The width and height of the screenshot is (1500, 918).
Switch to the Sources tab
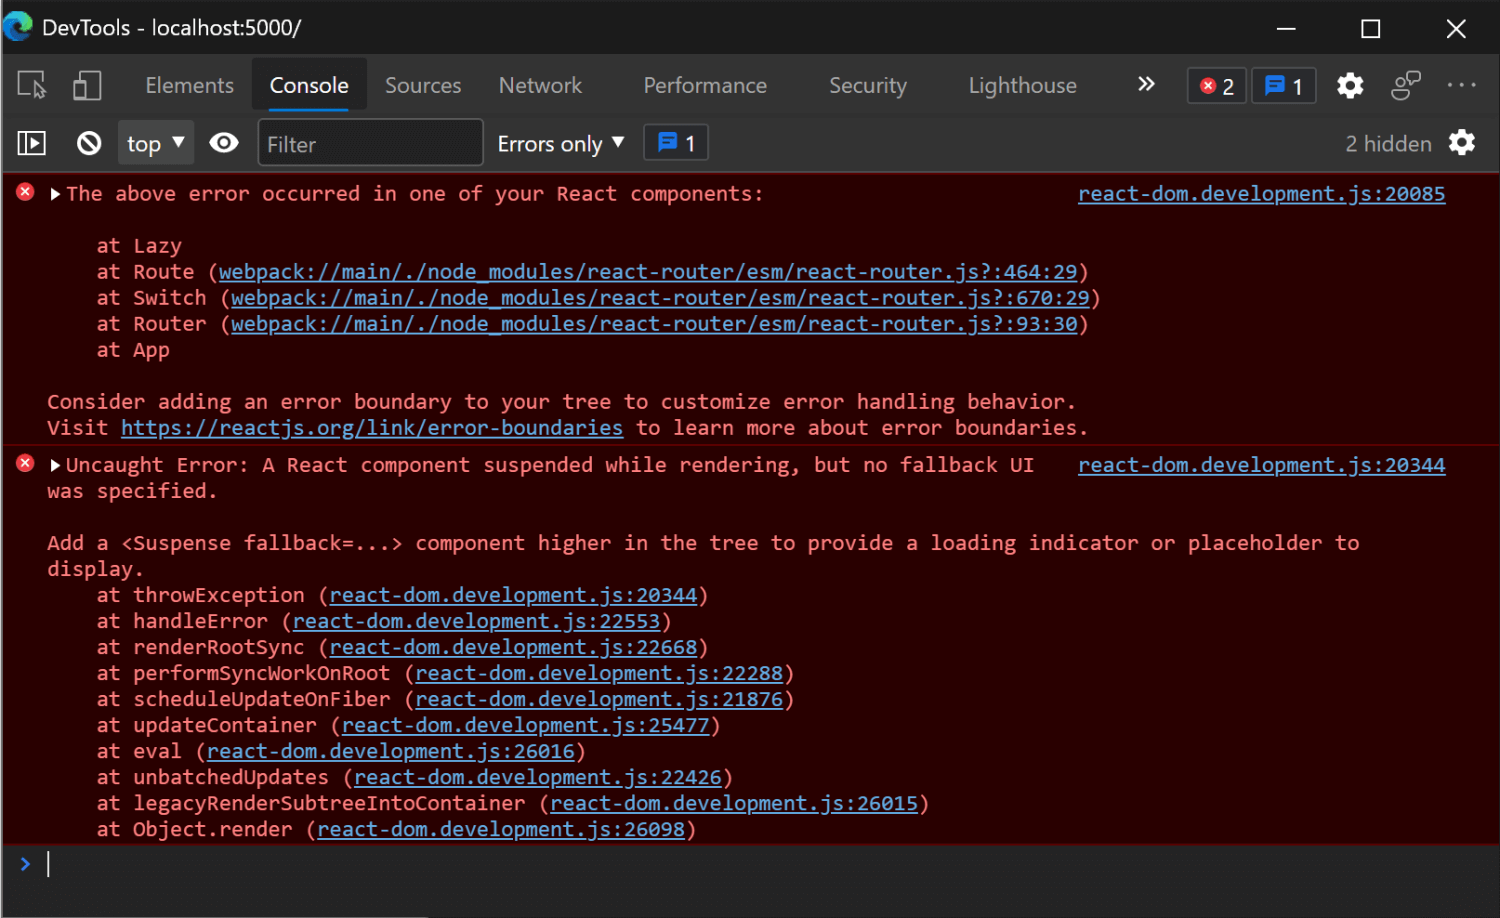point(422,85)
